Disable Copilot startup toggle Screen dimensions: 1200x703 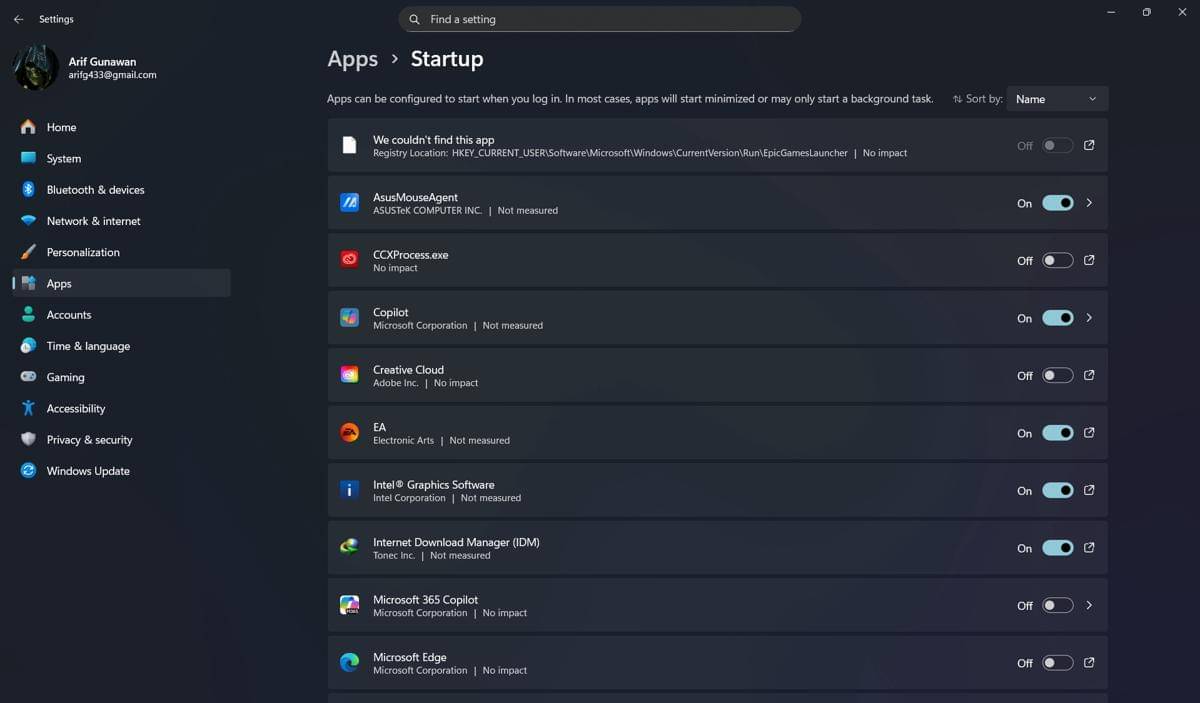(1057, 318)
